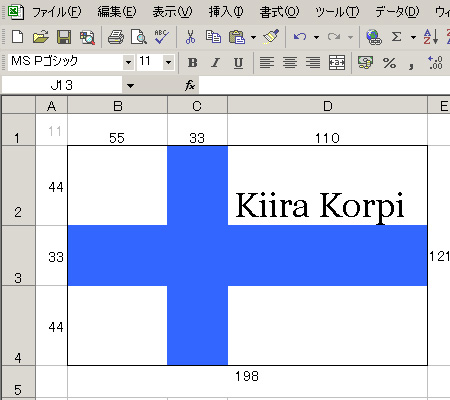Click the Excel document icon in the menu bar
The height and width of the screenshot is (400, 450).
(x=15, y=12)
